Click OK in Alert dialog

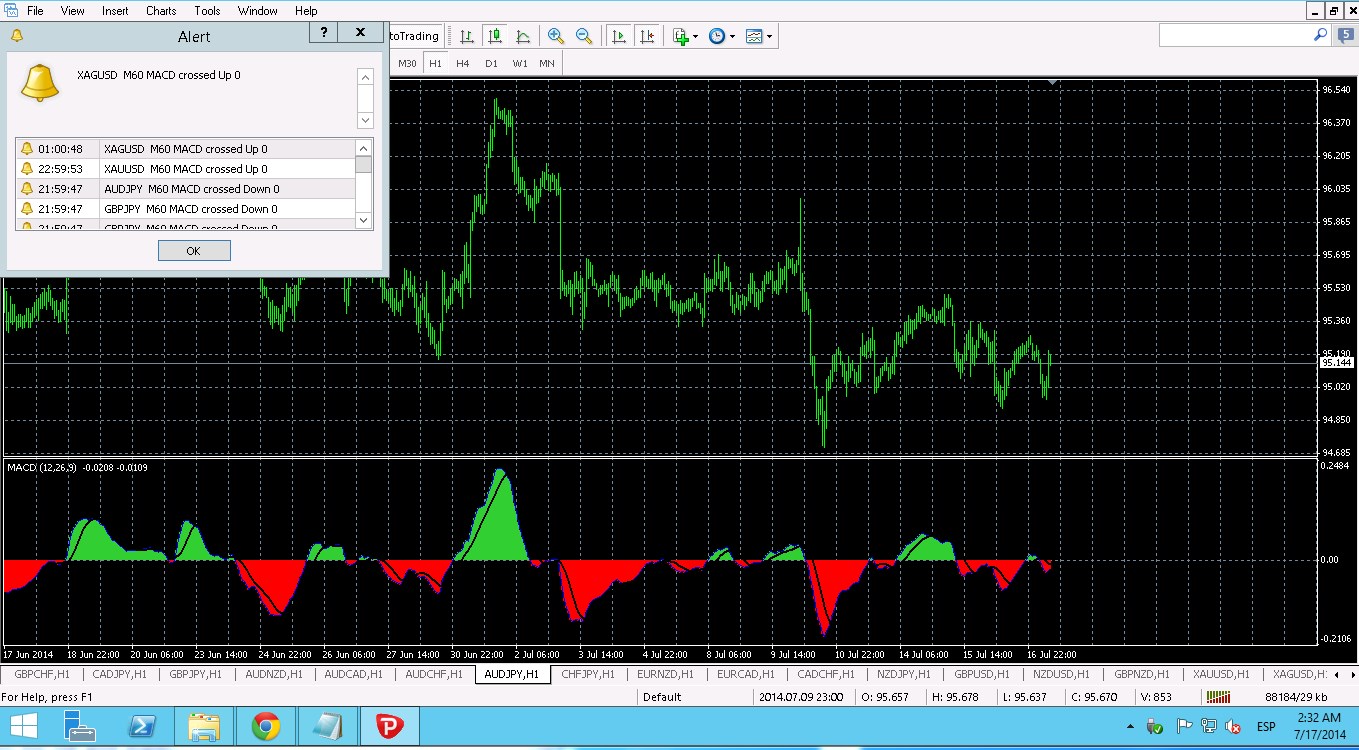(x=194, y=251)
